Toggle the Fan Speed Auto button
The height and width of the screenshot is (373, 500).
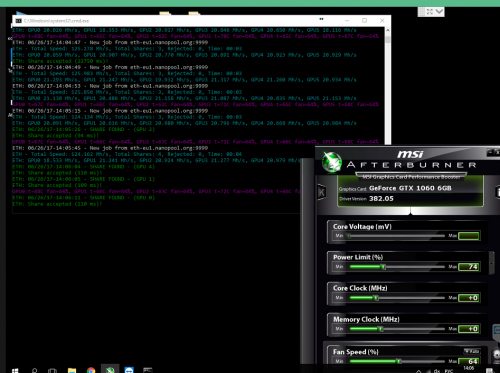pos(472,351)
